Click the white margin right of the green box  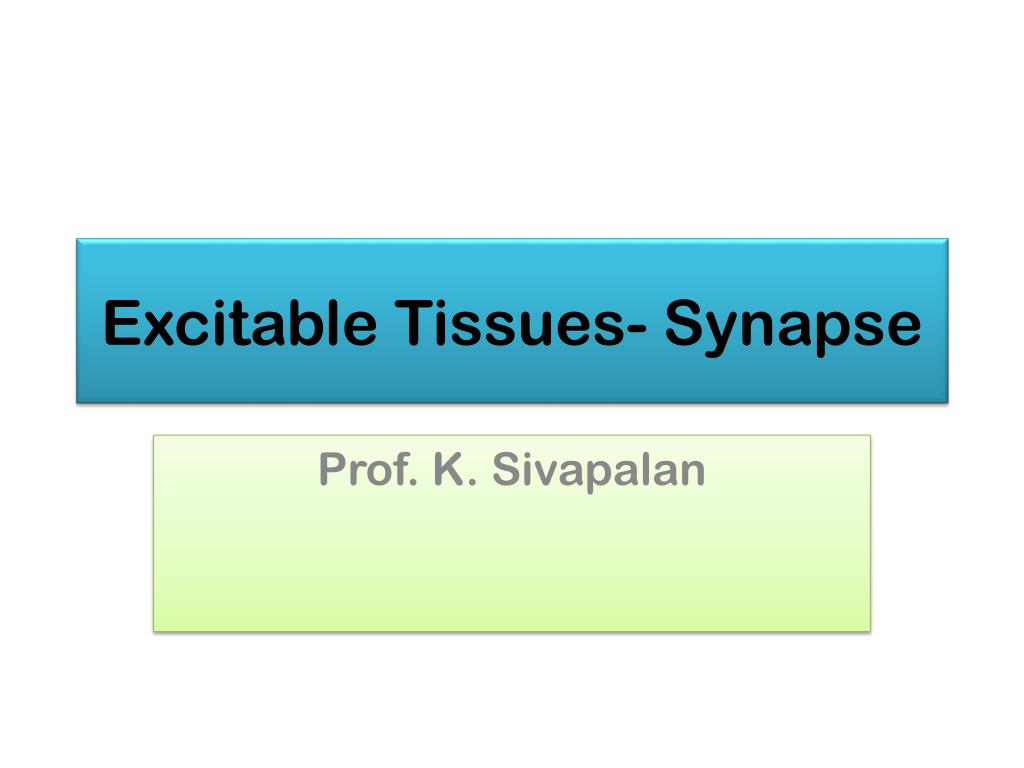coord(948,533)
